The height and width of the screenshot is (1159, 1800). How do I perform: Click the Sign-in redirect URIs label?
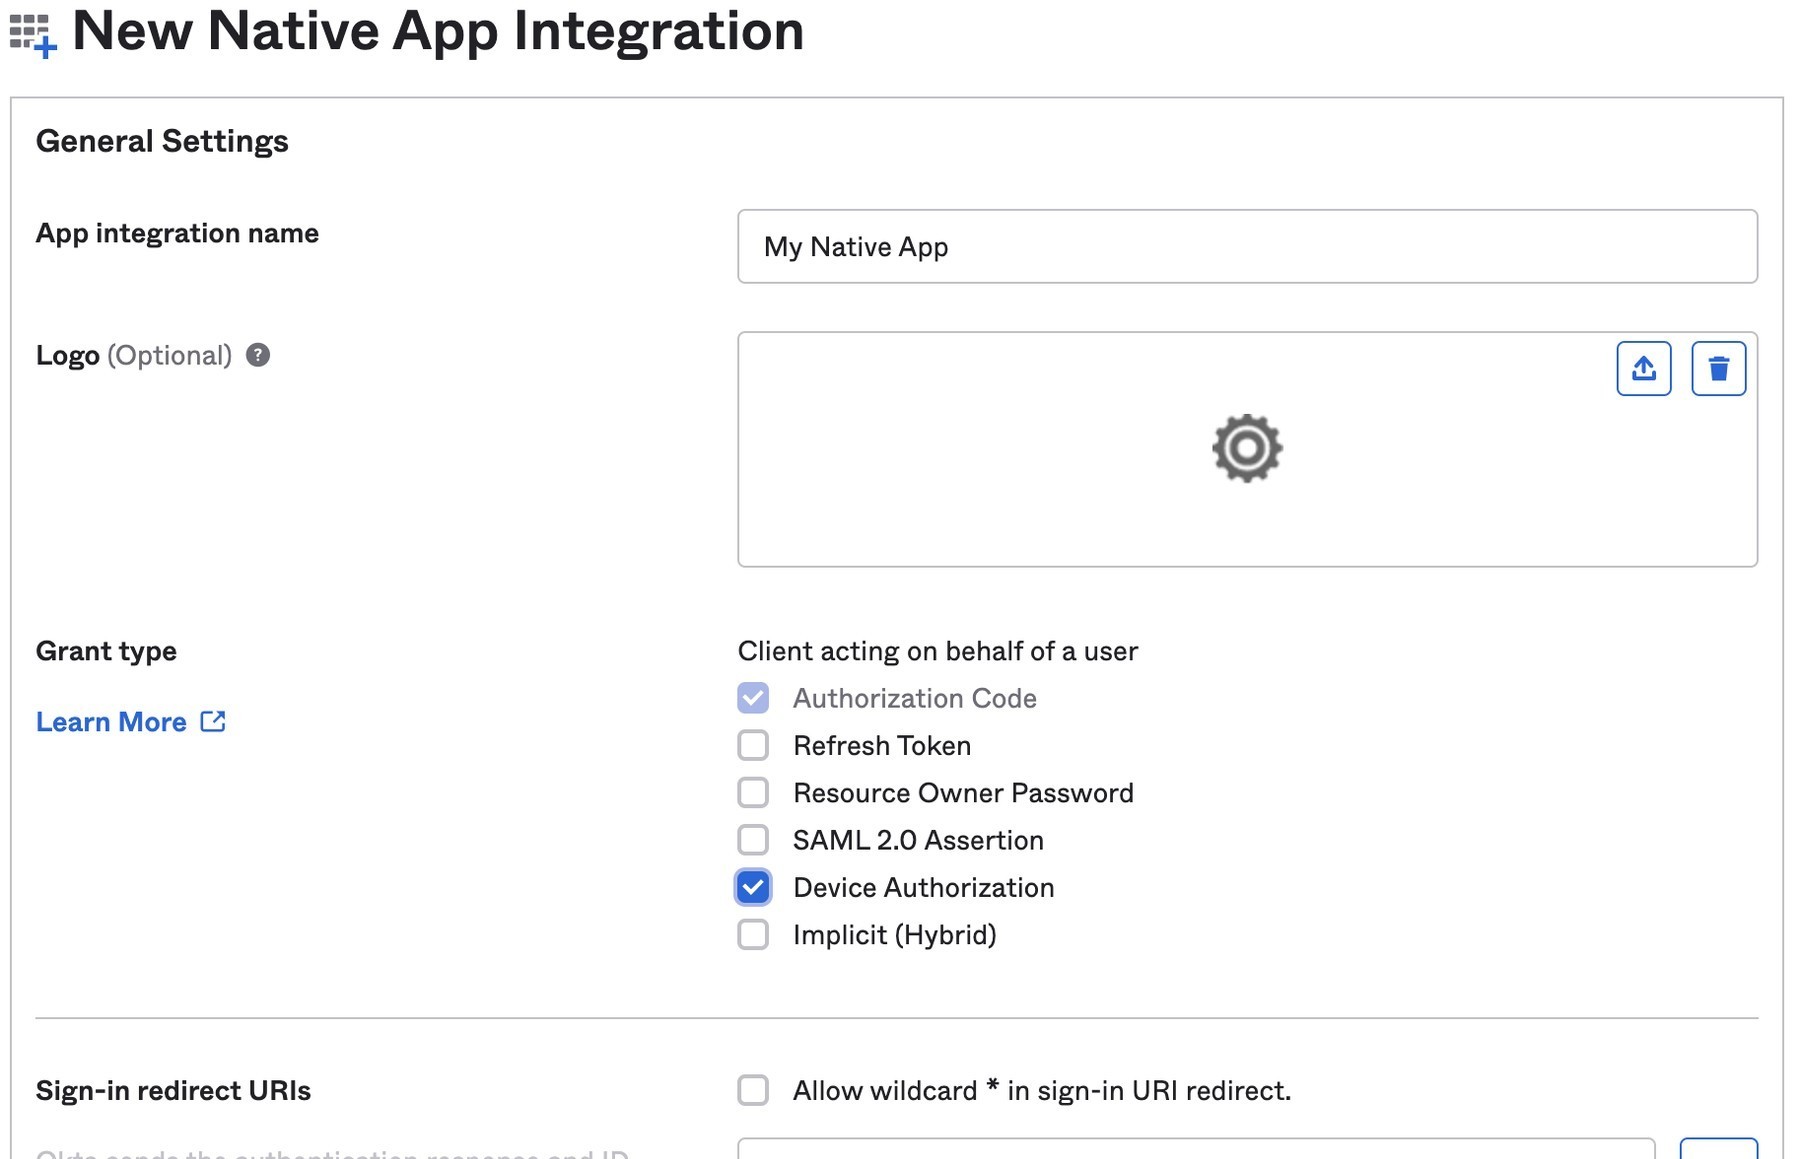click(173, 1090)
